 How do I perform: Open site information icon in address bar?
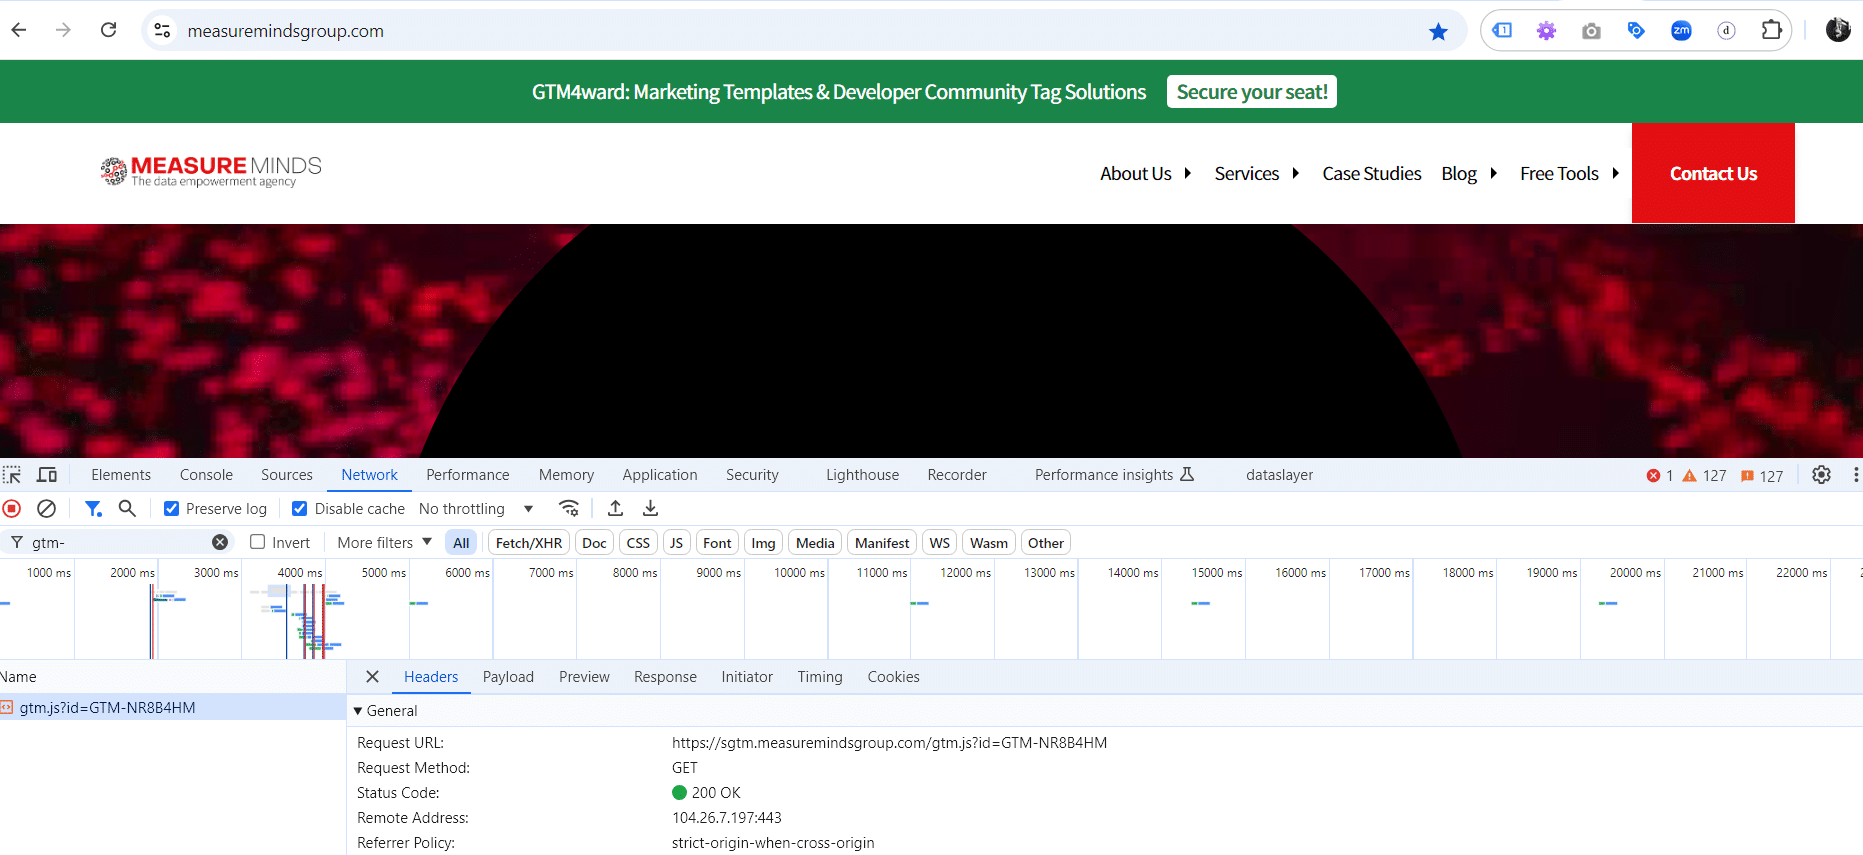coord(162,31)
